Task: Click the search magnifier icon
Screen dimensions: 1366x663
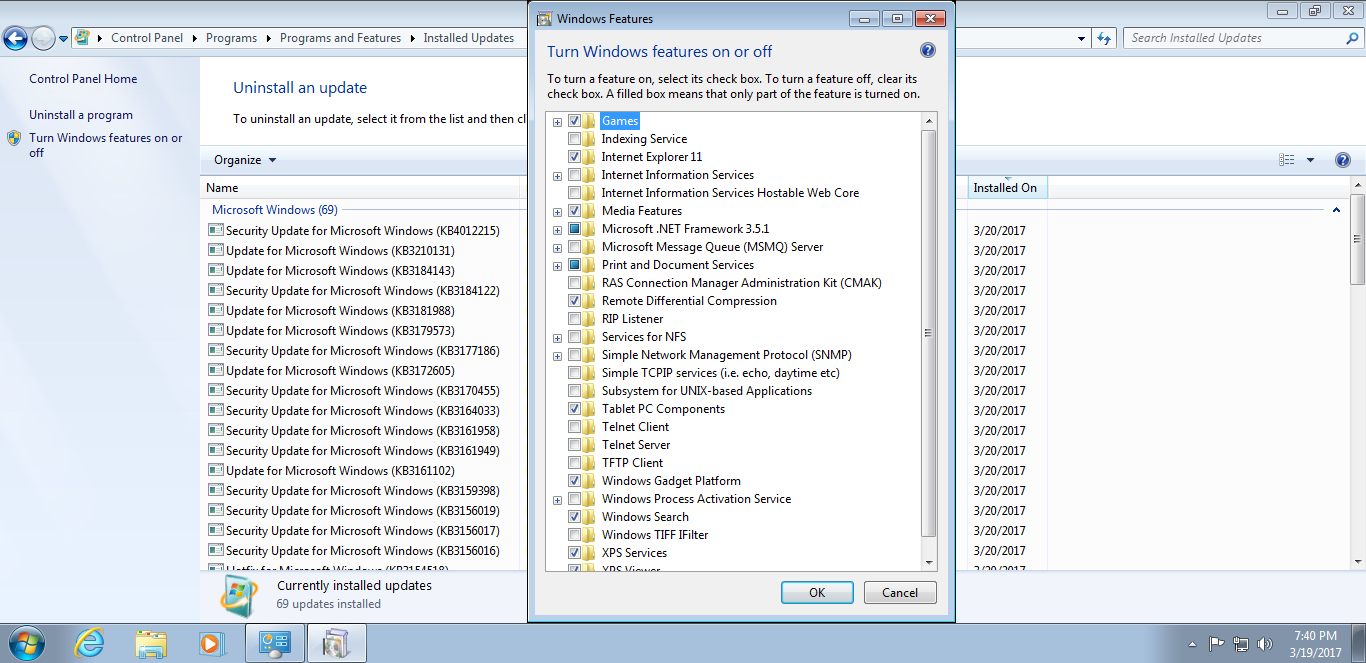Action: point(1352,38)
